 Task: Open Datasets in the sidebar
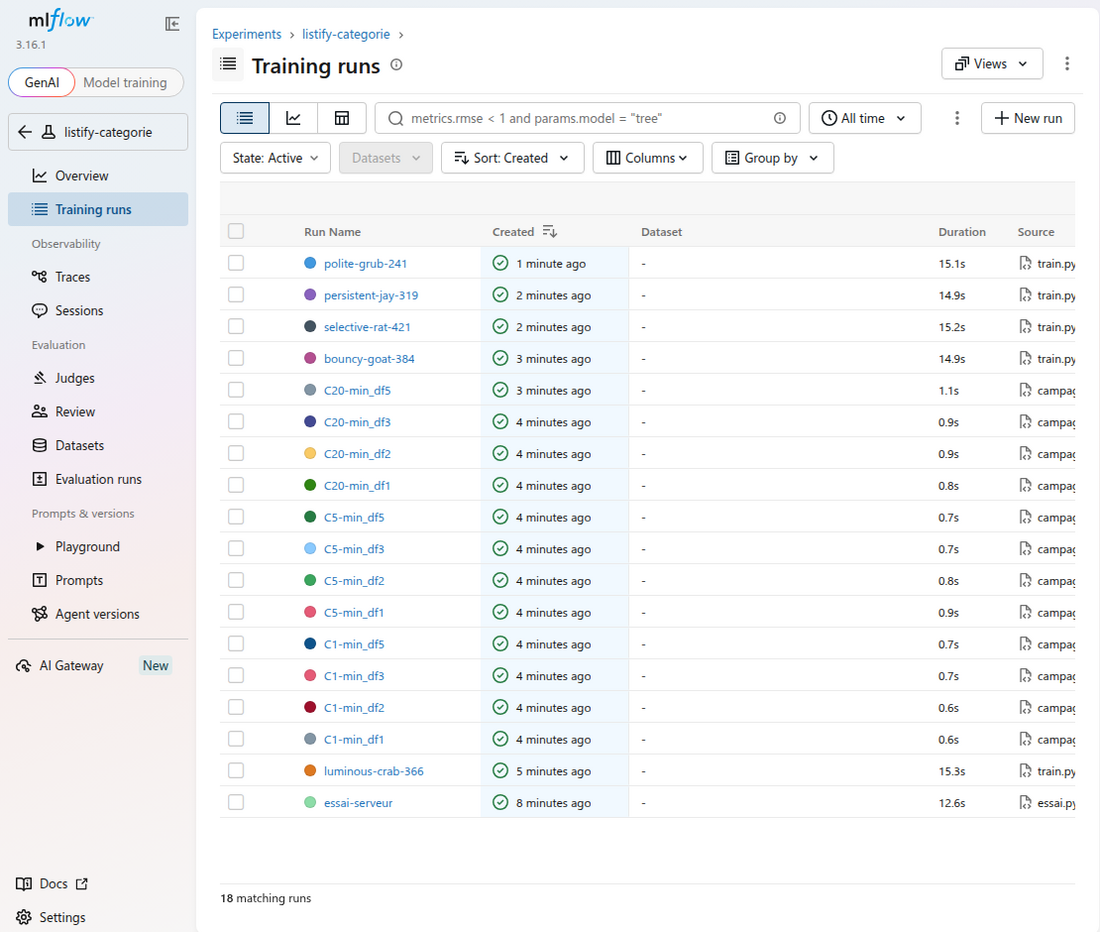point(98,445)
